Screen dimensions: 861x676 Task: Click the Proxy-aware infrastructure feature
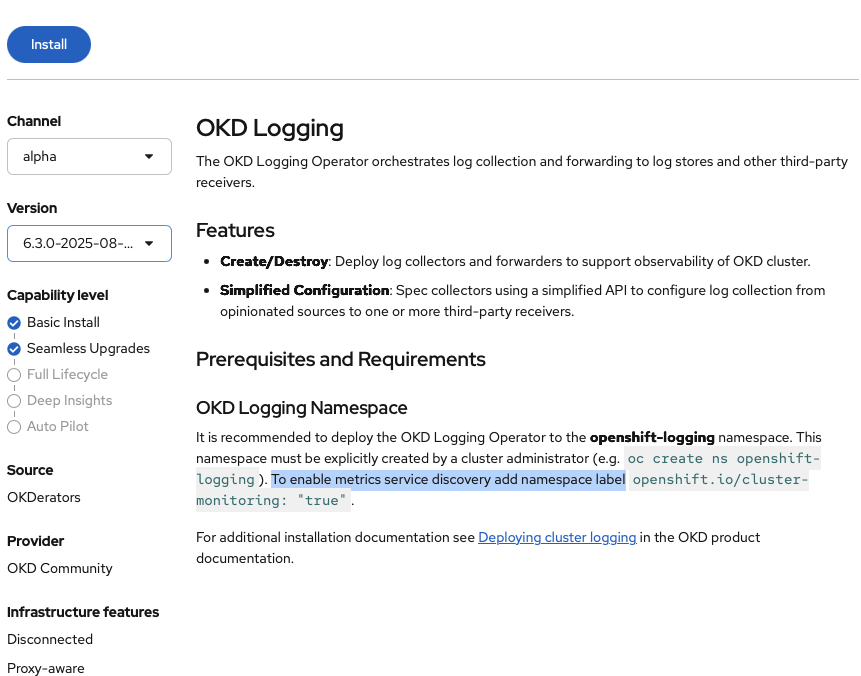[46, 668]
